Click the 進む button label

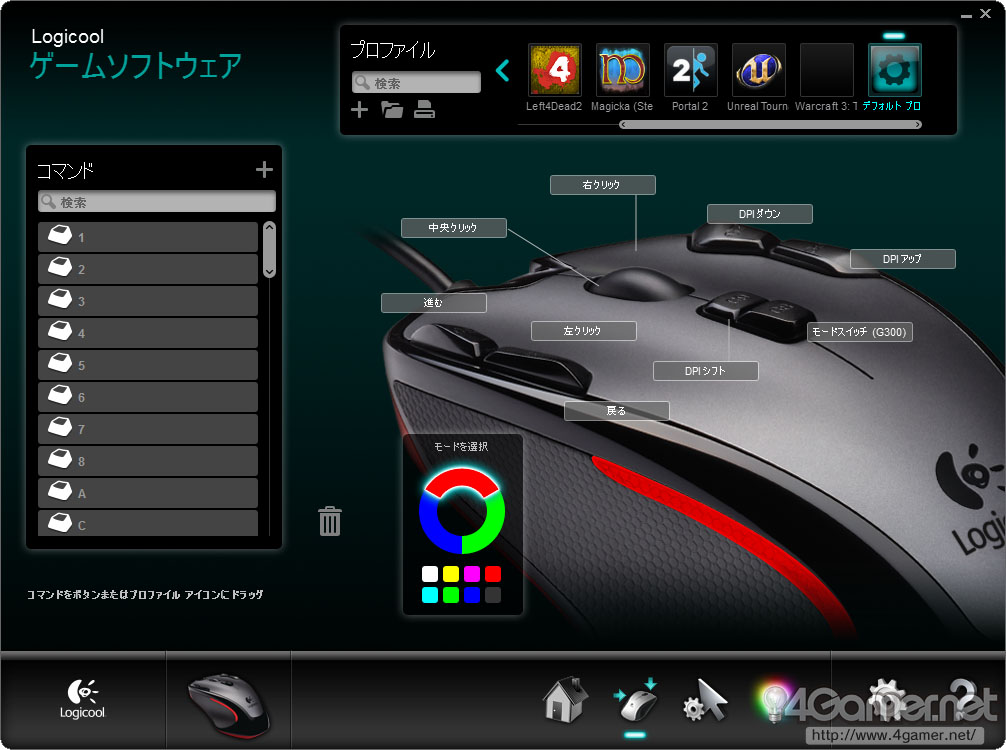click(434, 303)
